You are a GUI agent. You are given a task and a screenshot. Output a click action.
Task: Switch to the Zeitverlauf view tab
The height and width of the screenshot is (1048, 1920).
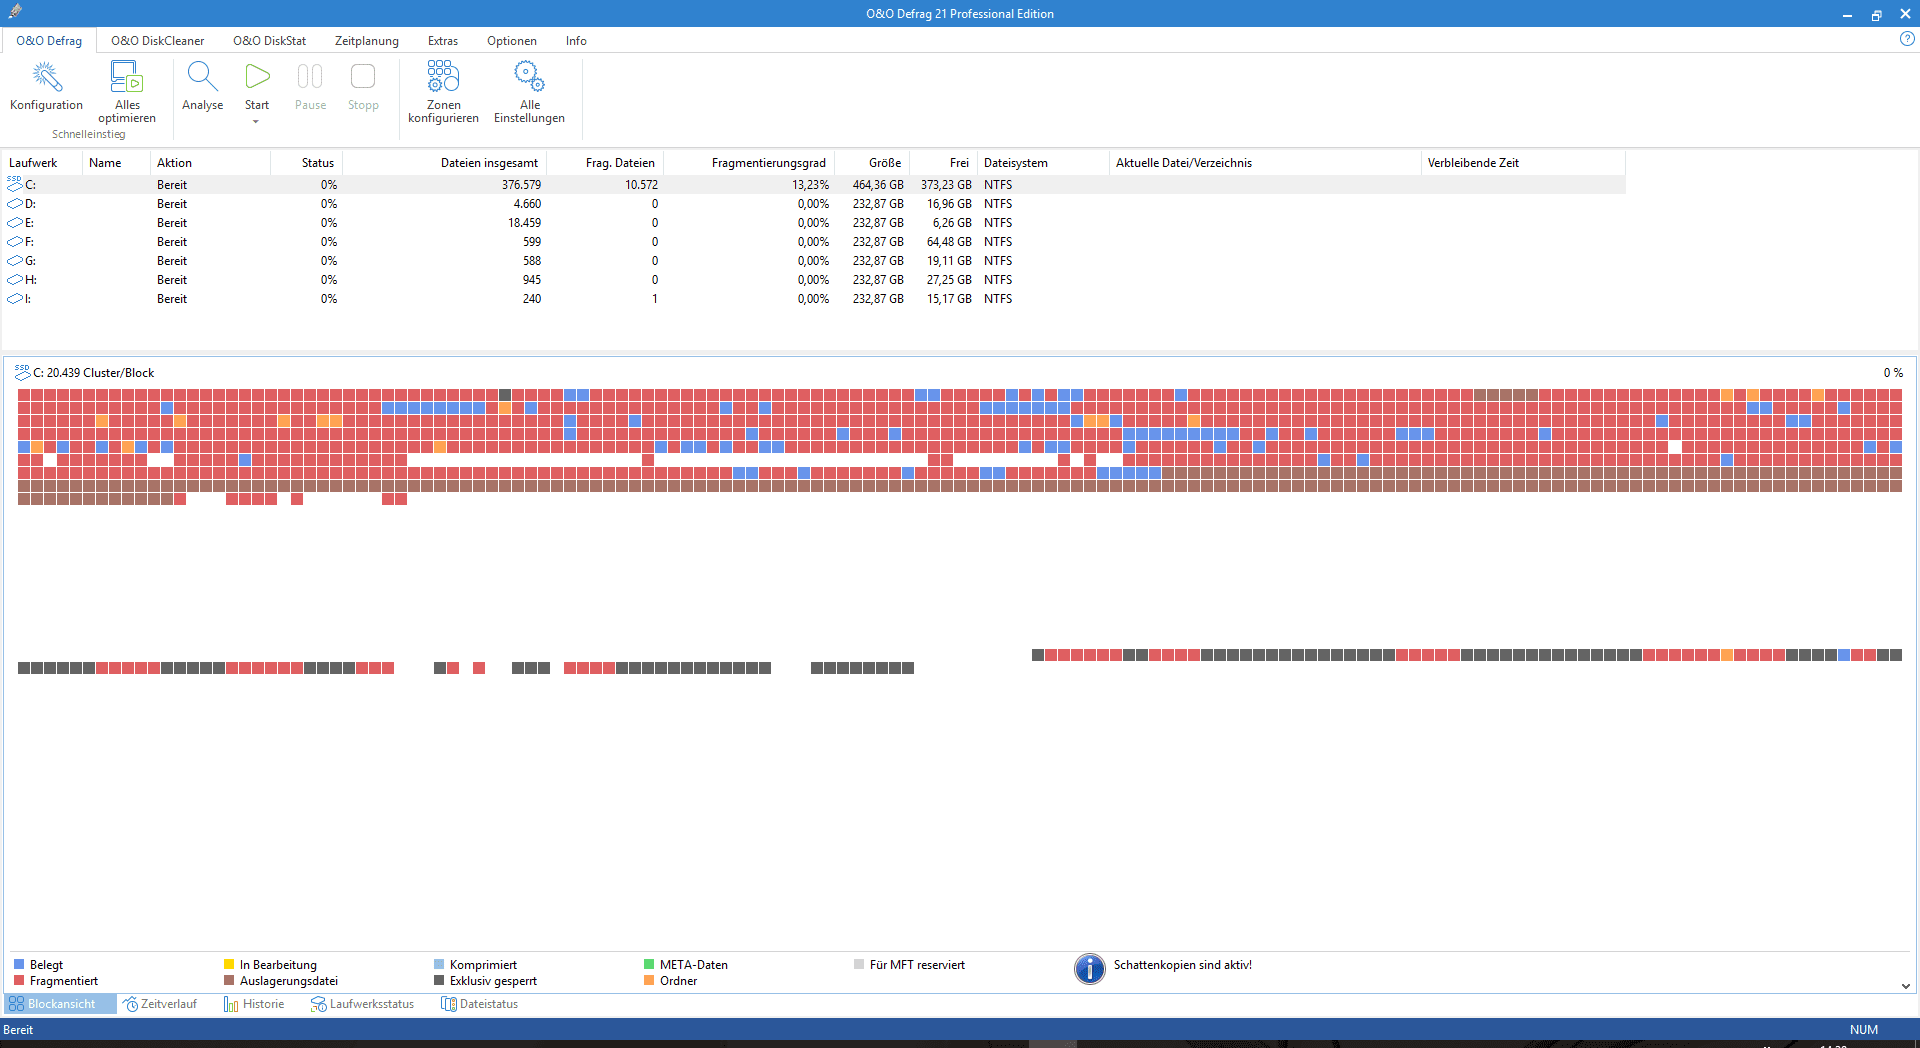click(160, 1004)
